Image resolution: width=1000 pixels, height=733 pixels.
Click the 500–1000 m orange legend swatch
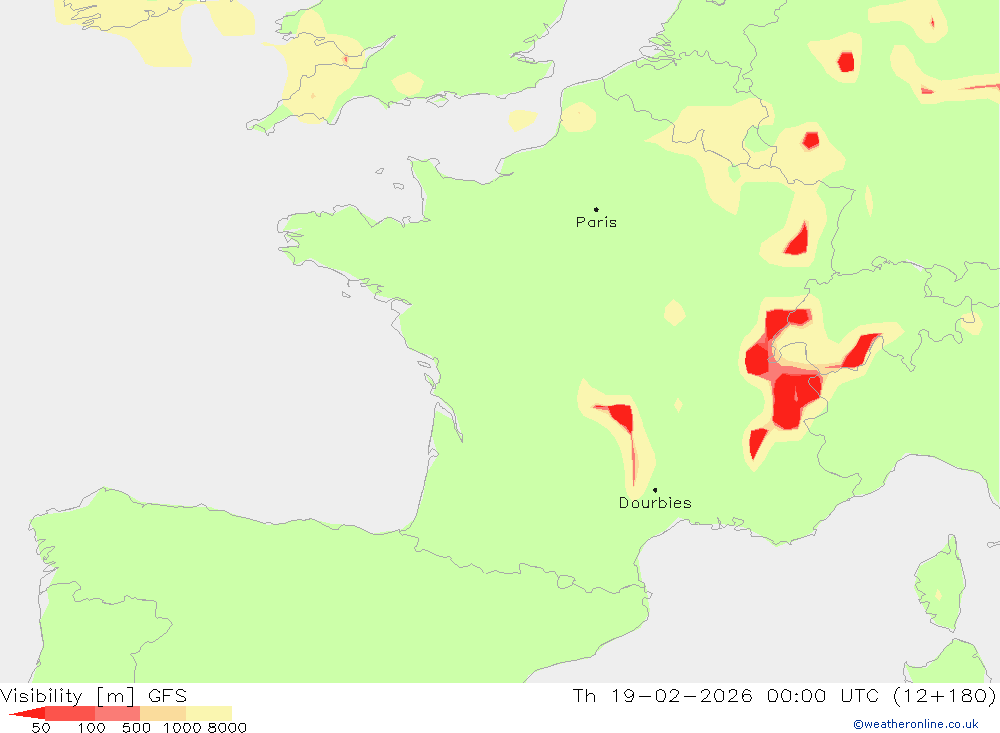tap(163, 713)
